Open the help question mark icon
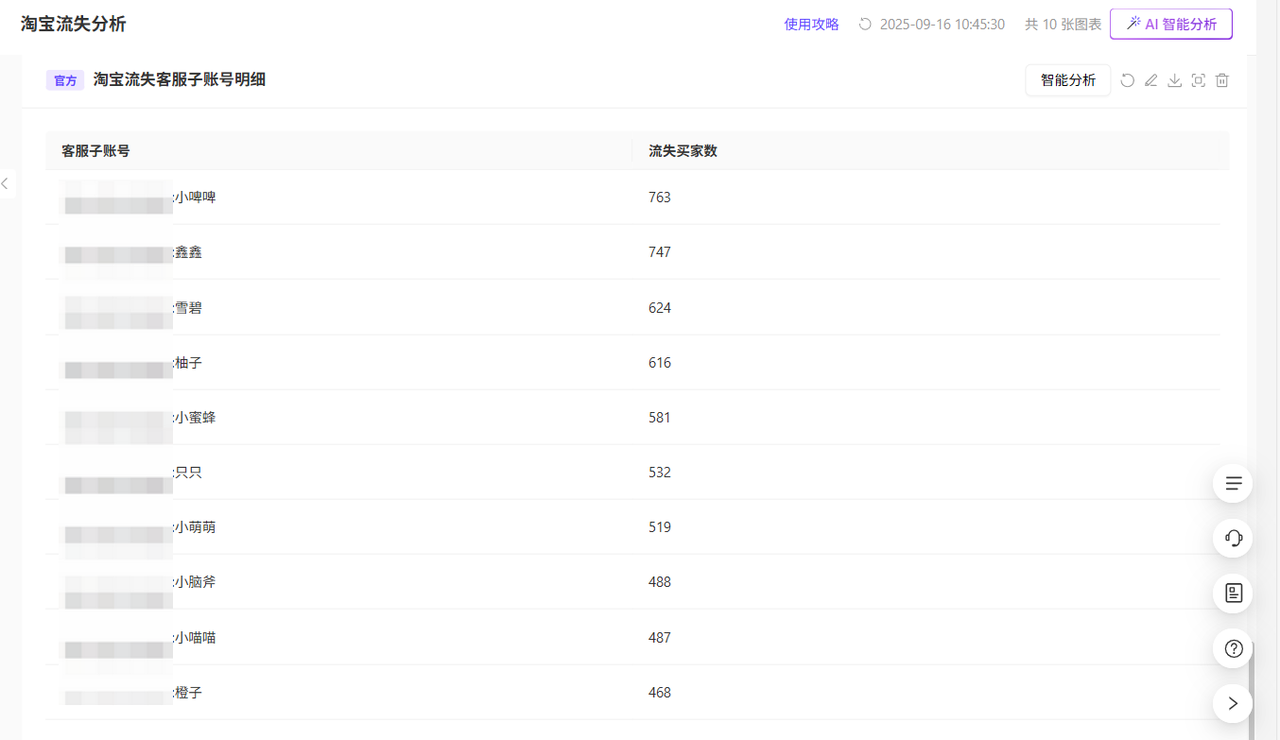Image resolution: width=1280 pixels, height=740 pixels. coord(1233,649)
